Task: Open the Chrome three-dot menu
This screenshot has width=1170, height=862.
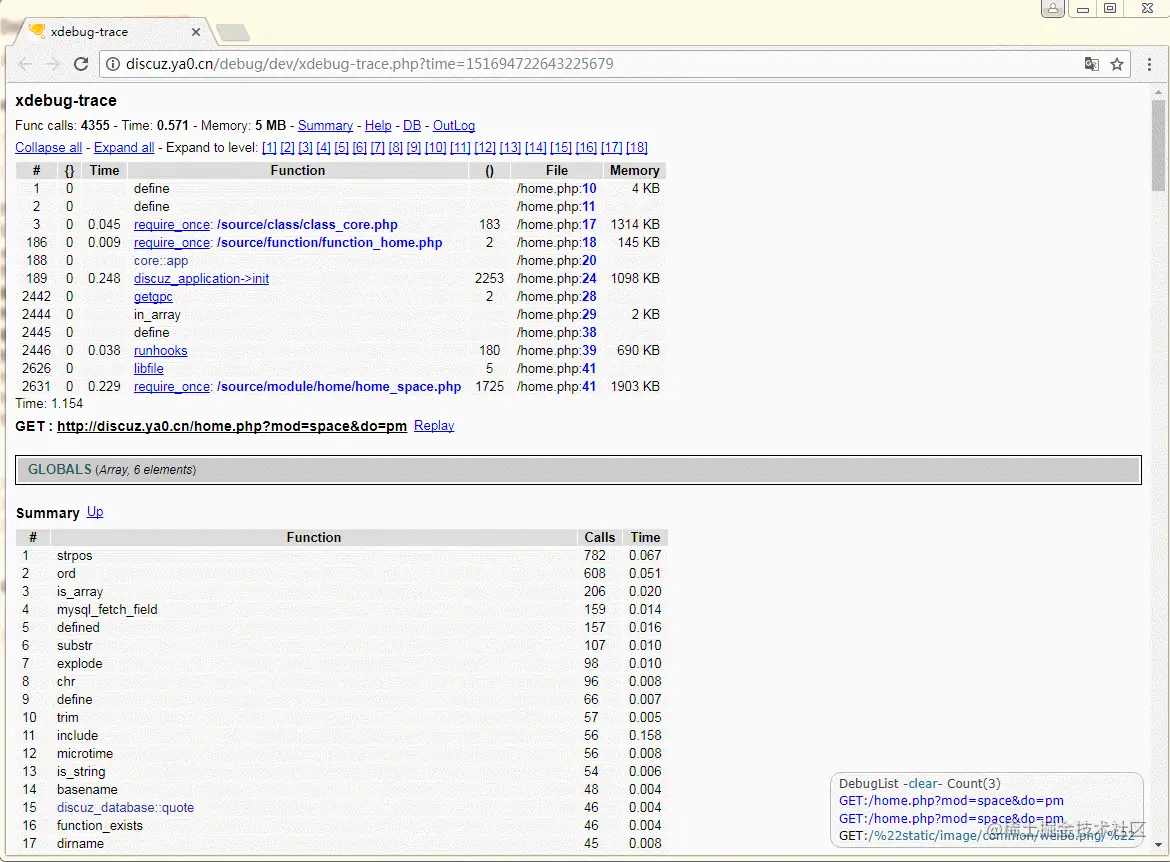Action: 1149,64
